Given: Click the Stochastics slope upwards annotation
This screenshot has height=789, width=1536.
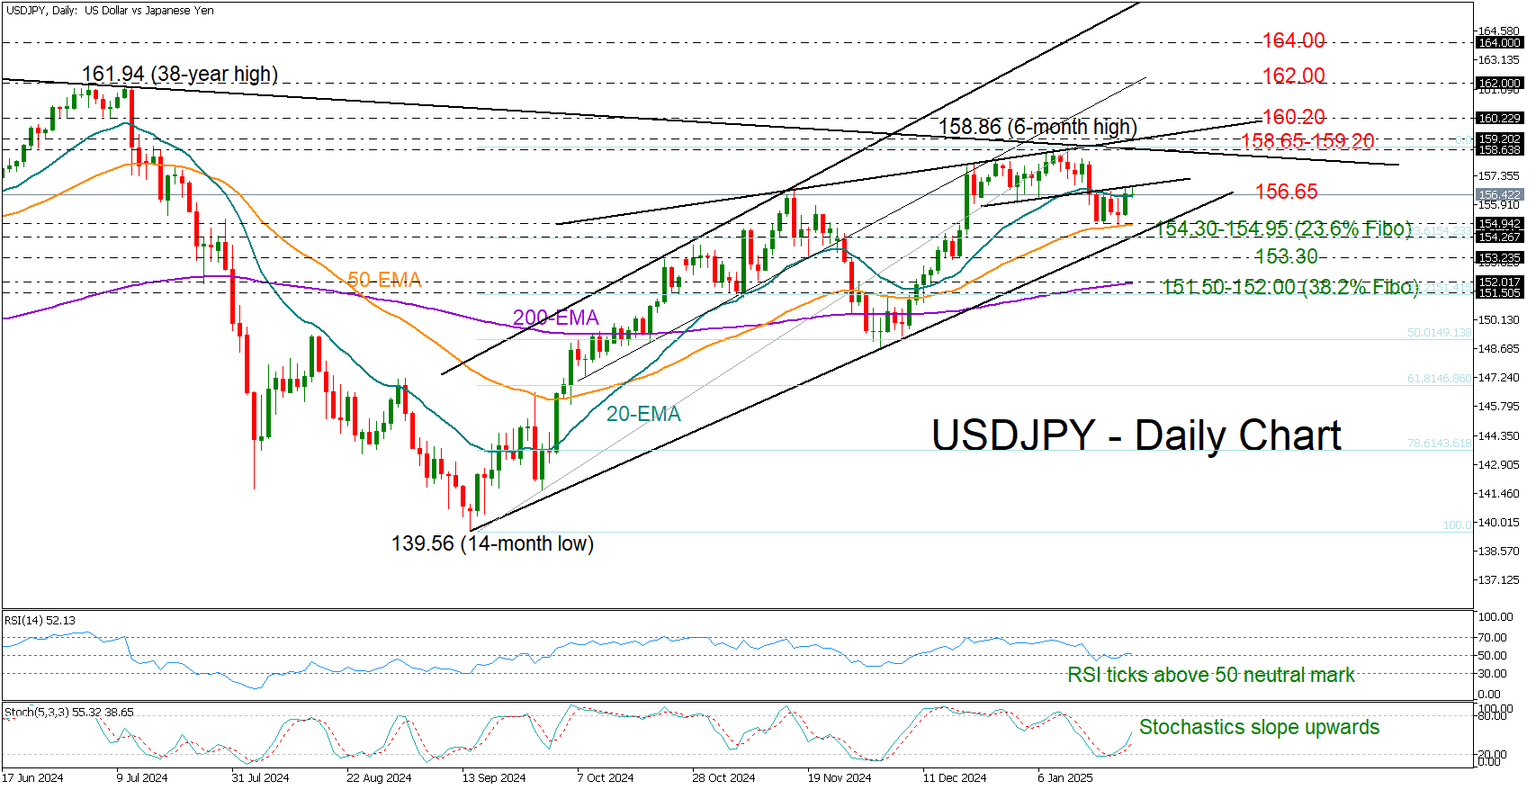Looking at the screenshot, I should click(1260, 727).
